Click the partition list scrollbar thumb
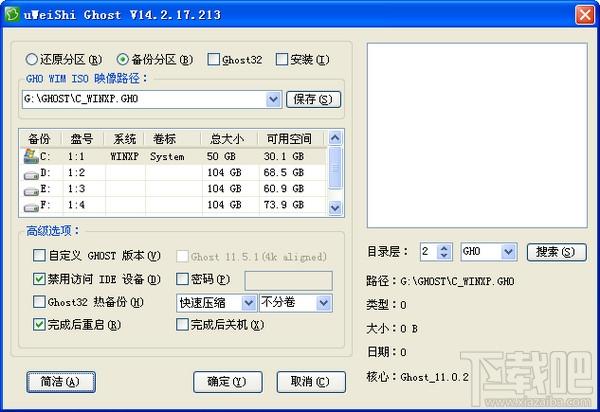 point(335,168)
